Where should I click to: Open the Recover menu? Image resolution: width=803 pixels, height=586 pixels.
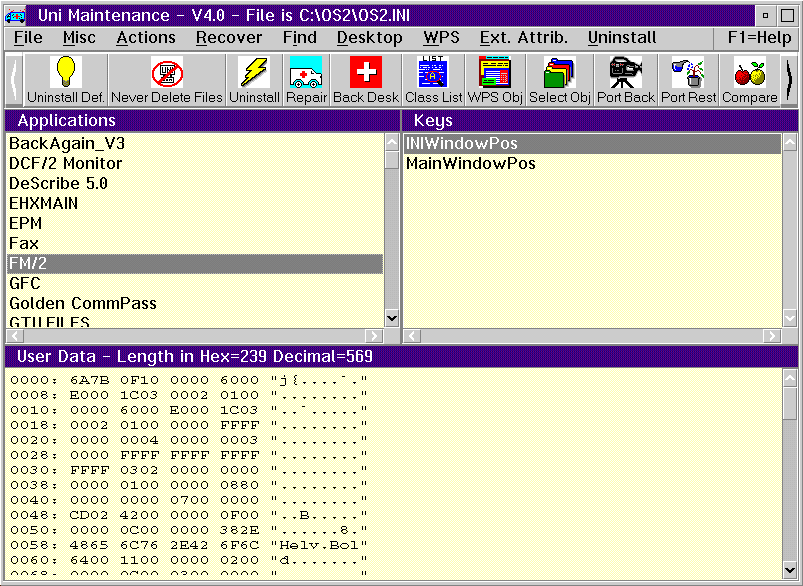228,38
